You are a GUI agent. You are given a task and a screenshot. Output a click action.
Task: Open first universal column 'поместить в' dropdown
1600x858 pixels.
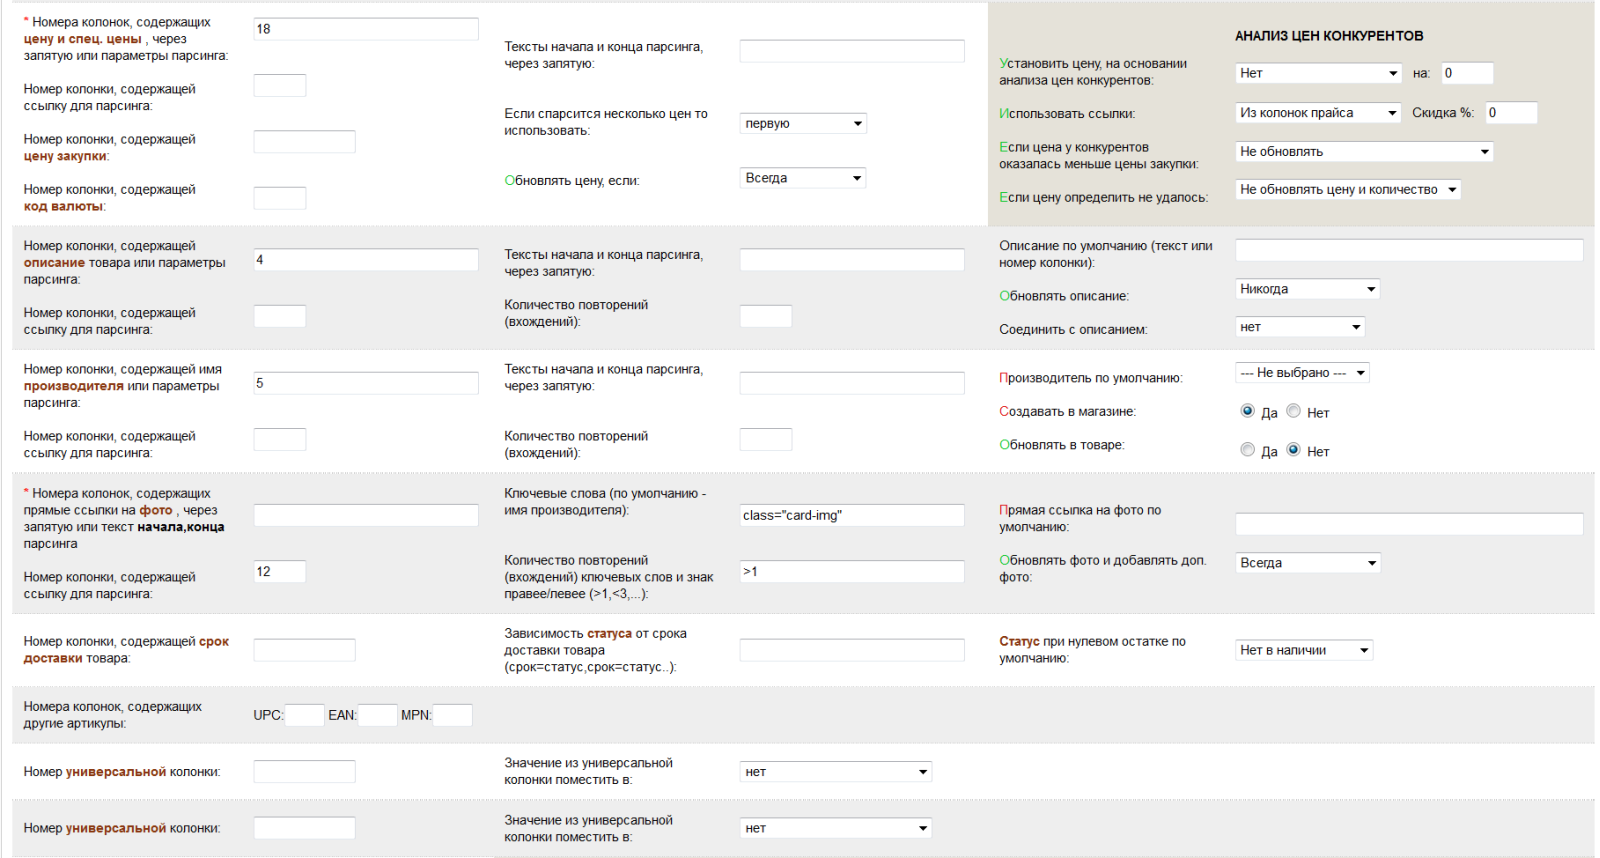(836, 772)
